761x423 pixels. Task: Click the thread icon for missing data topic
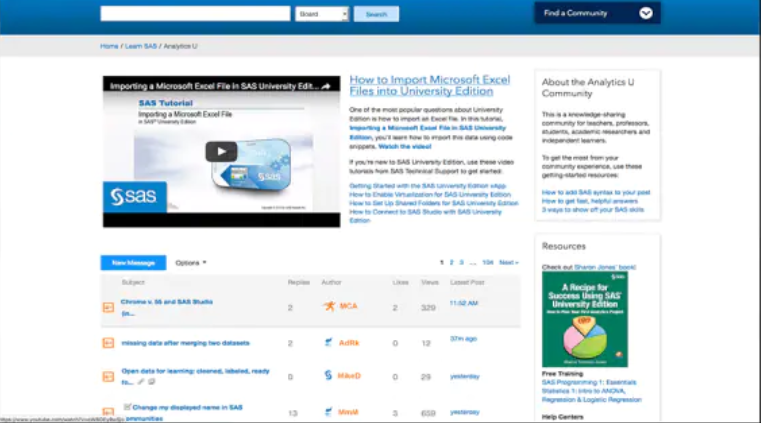point(108,343)
